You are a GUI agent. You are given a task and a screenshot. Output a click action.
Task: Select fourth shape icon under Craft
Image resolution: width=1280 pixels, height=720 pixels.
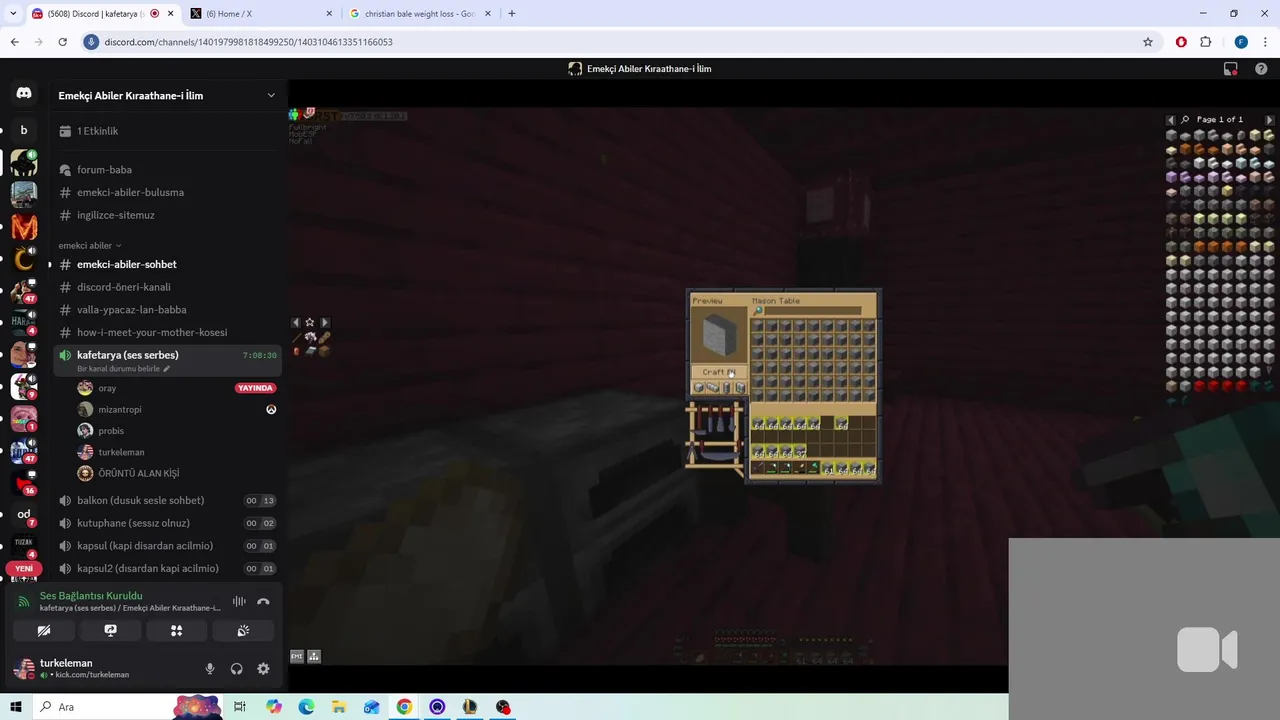point(740,388)
